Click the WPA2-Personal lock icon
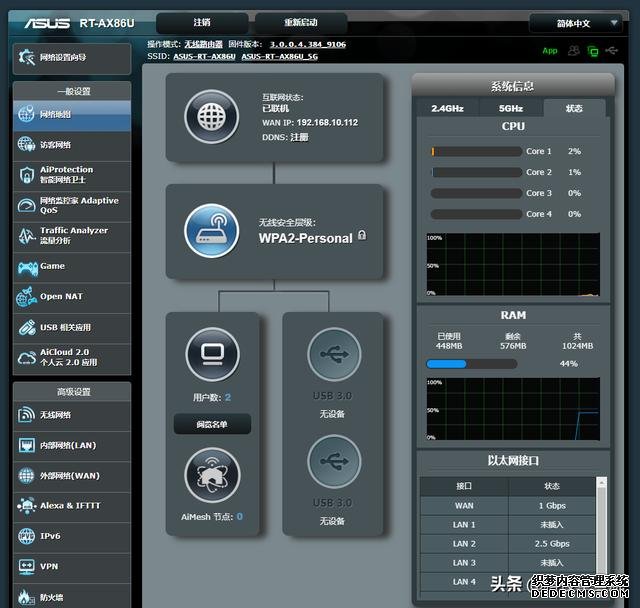Viewport: 640px width, 608px height. coord(362,235)
